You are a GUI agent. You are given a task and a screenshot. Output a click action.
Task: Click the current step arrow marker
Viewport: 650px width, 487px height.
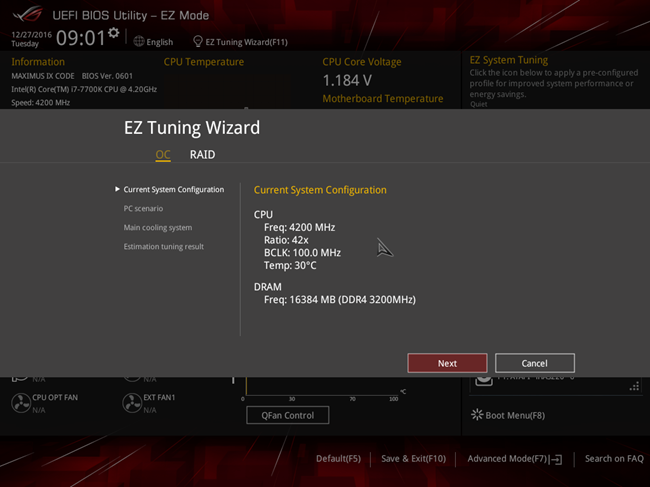tap(117, 189)
